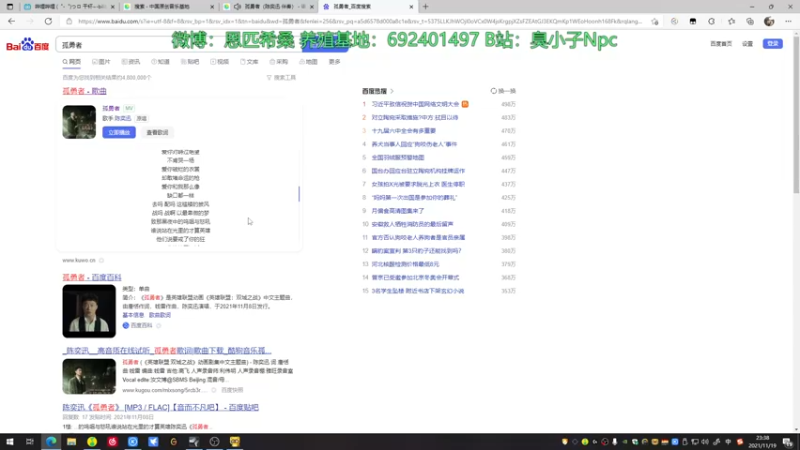
Task: Click the singer name link 陈奕迅
Action: click(123, 118)
